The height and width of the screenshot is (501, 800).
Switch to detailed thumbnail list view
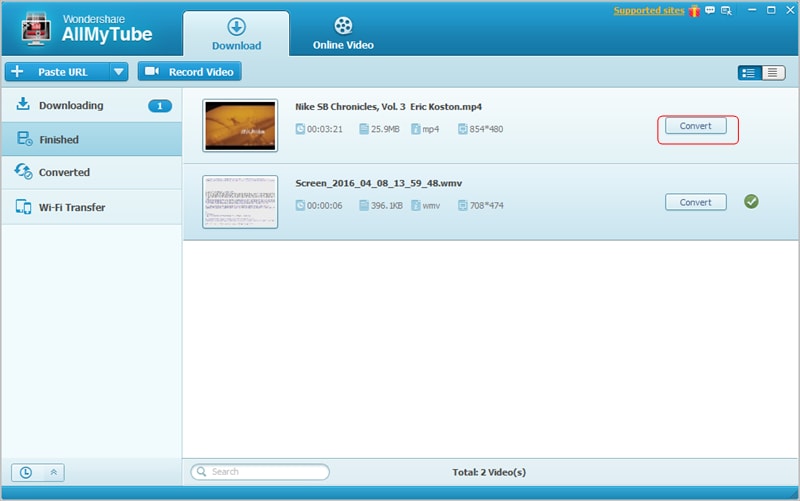click(749, 73)
